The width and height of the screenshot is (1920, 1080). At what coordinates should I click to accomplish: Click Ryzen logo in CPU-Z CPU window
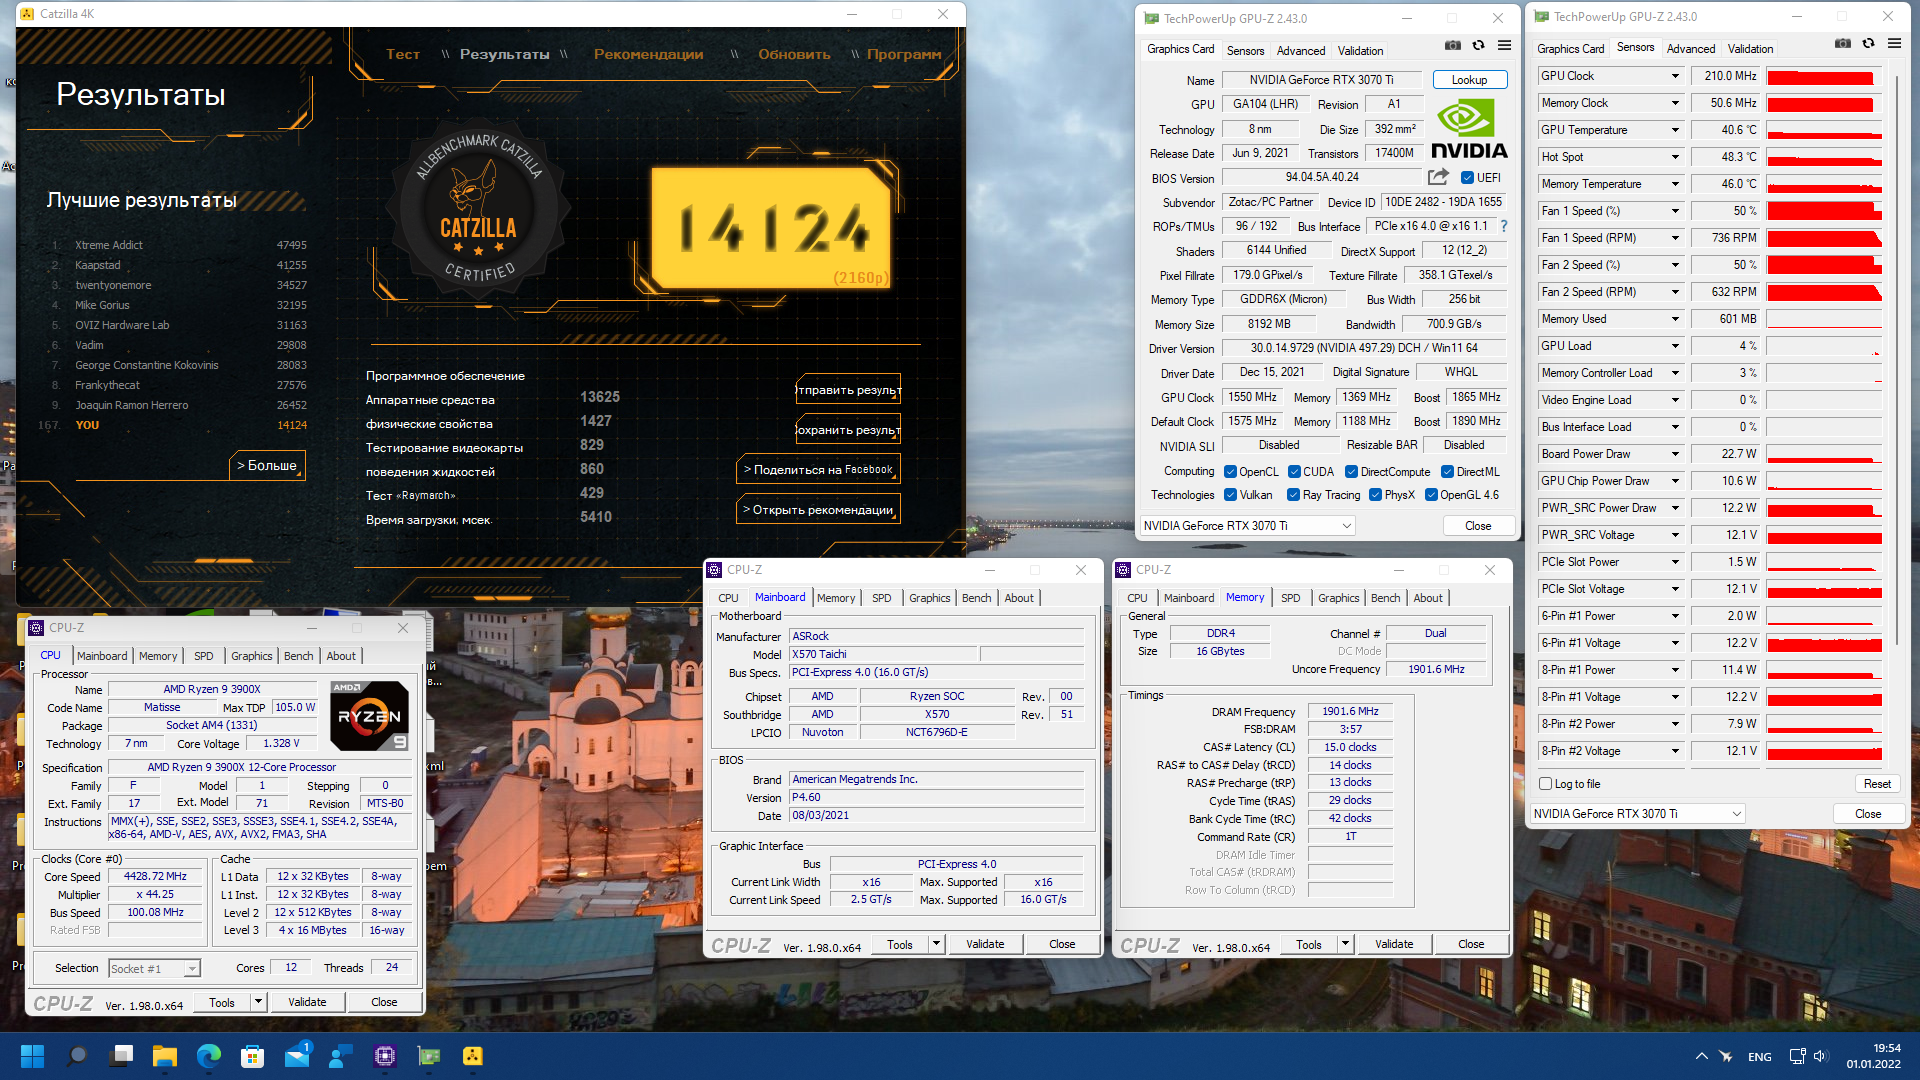point(369,716)
